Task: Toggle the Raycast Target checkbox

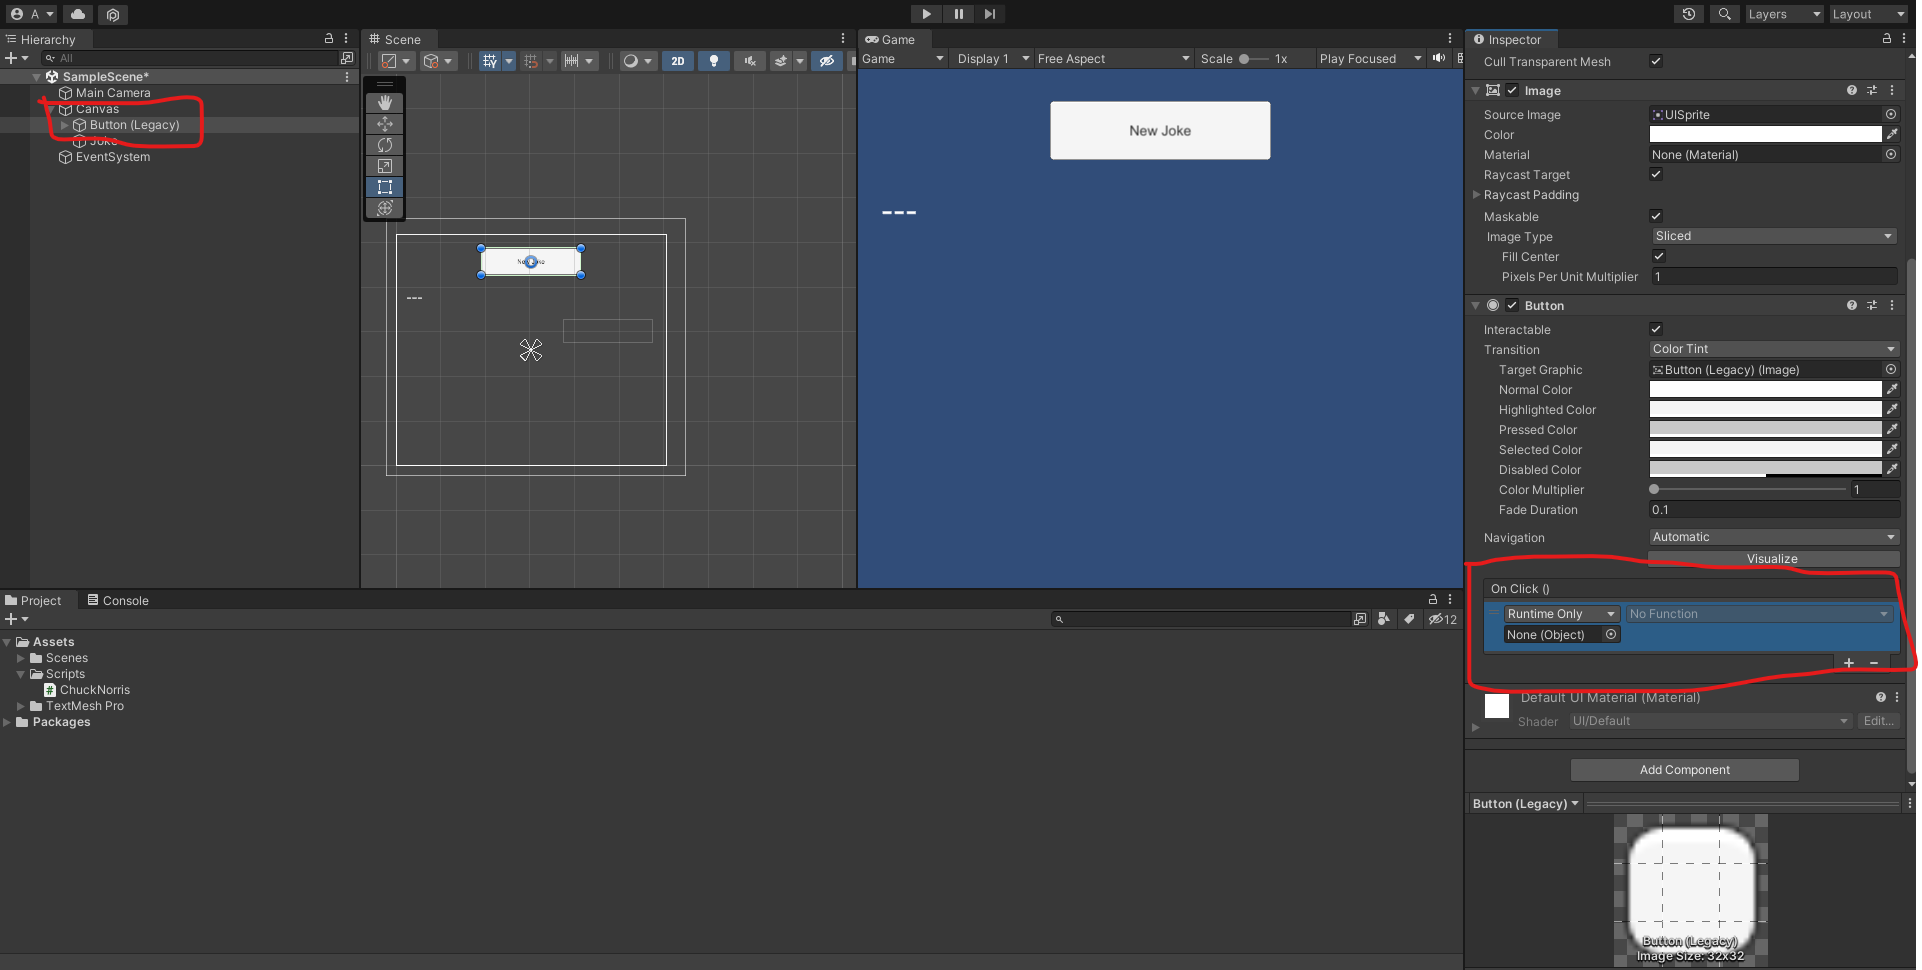Action: (1656, 174)
